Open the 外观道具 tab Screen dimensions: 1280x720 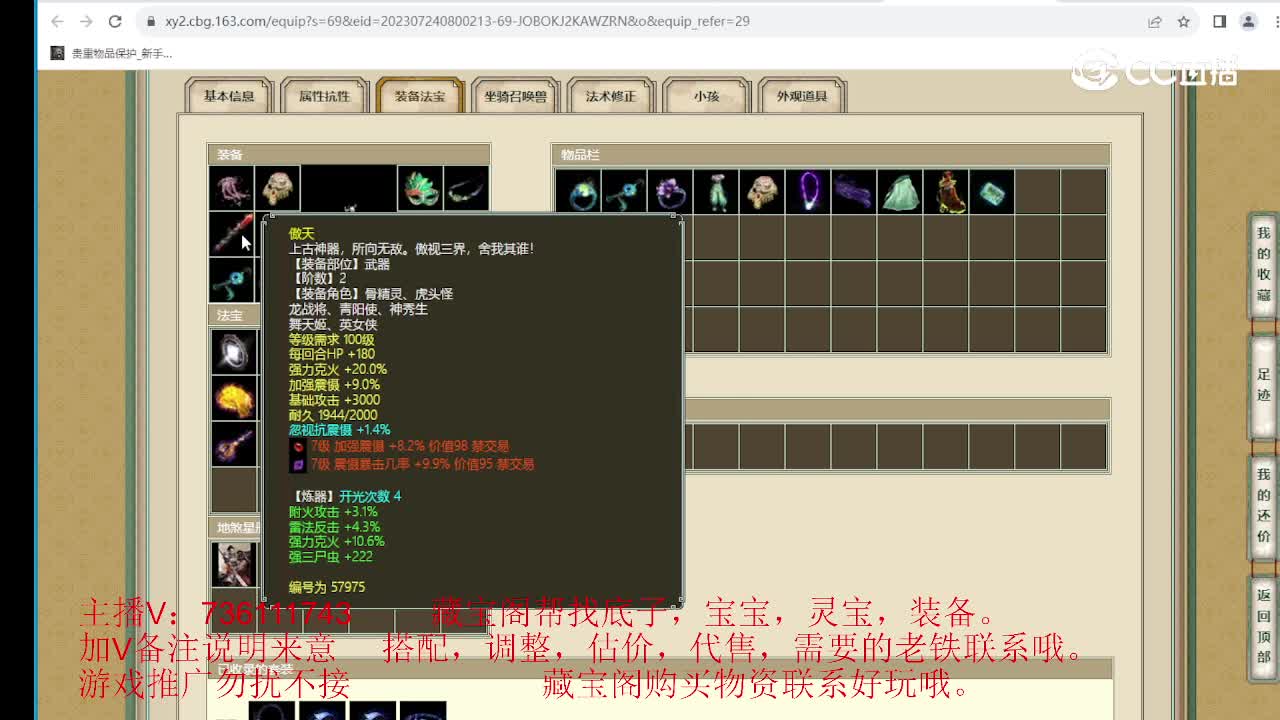(802, 96)
